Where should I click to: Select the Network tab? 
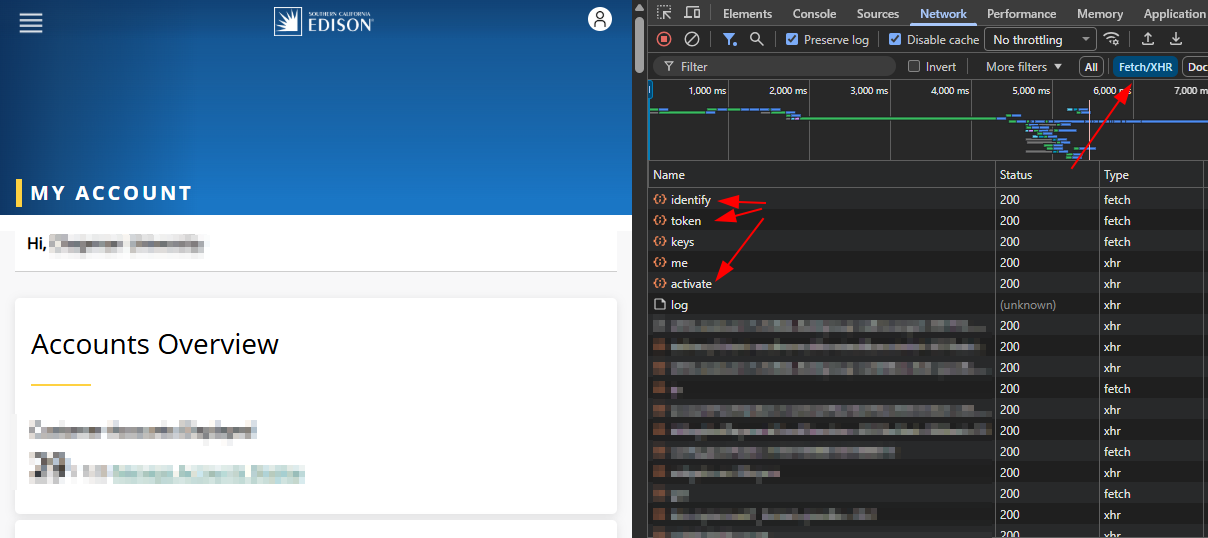(944, 14)
